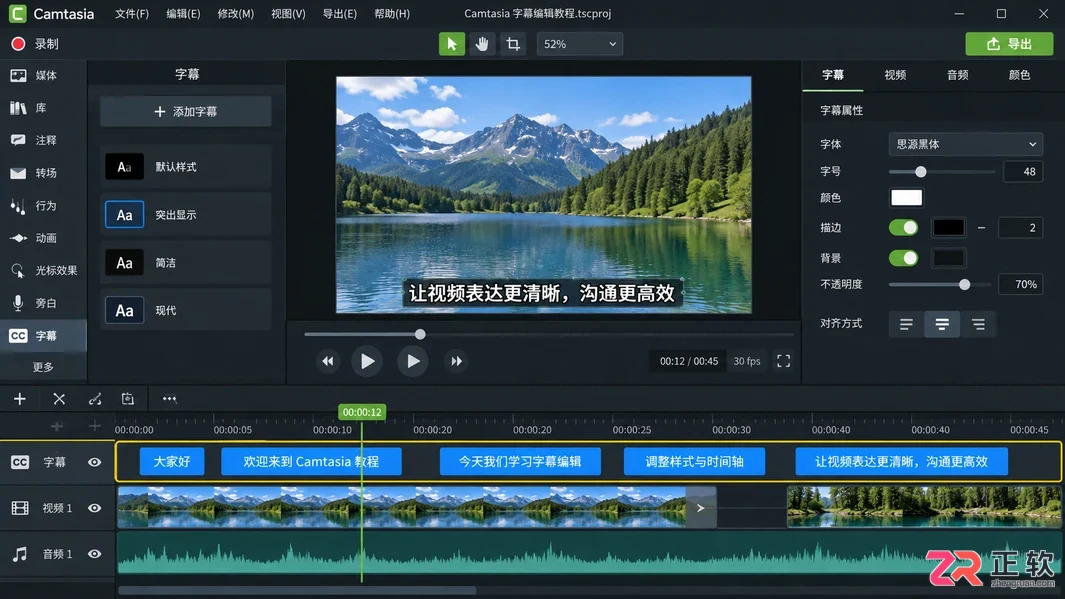
Task: Set caption alignment to right
Action: pos(978,325)
